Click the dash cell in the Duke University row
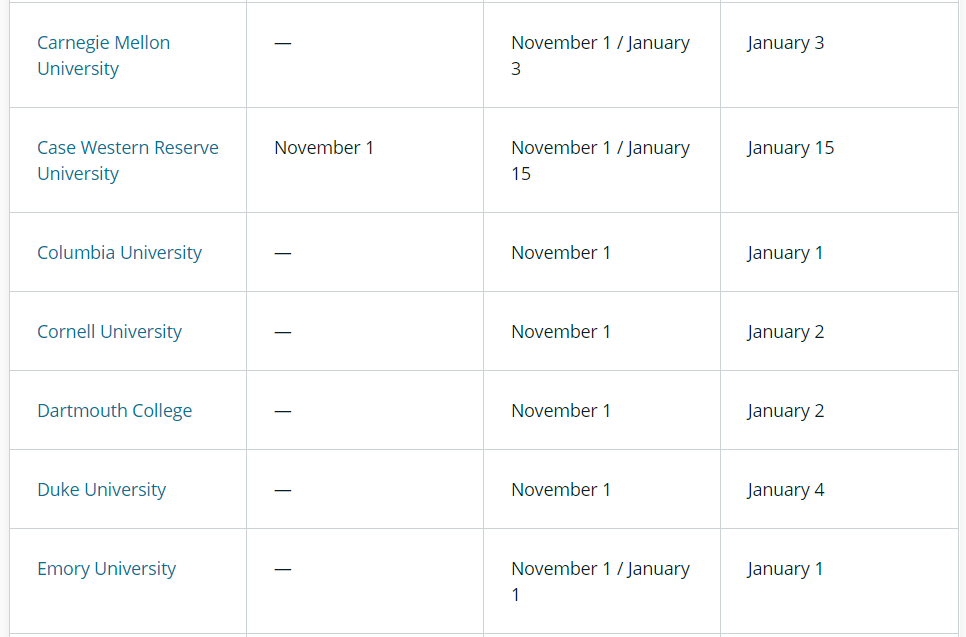Screen dimensions: 966x637 (283, 490)
